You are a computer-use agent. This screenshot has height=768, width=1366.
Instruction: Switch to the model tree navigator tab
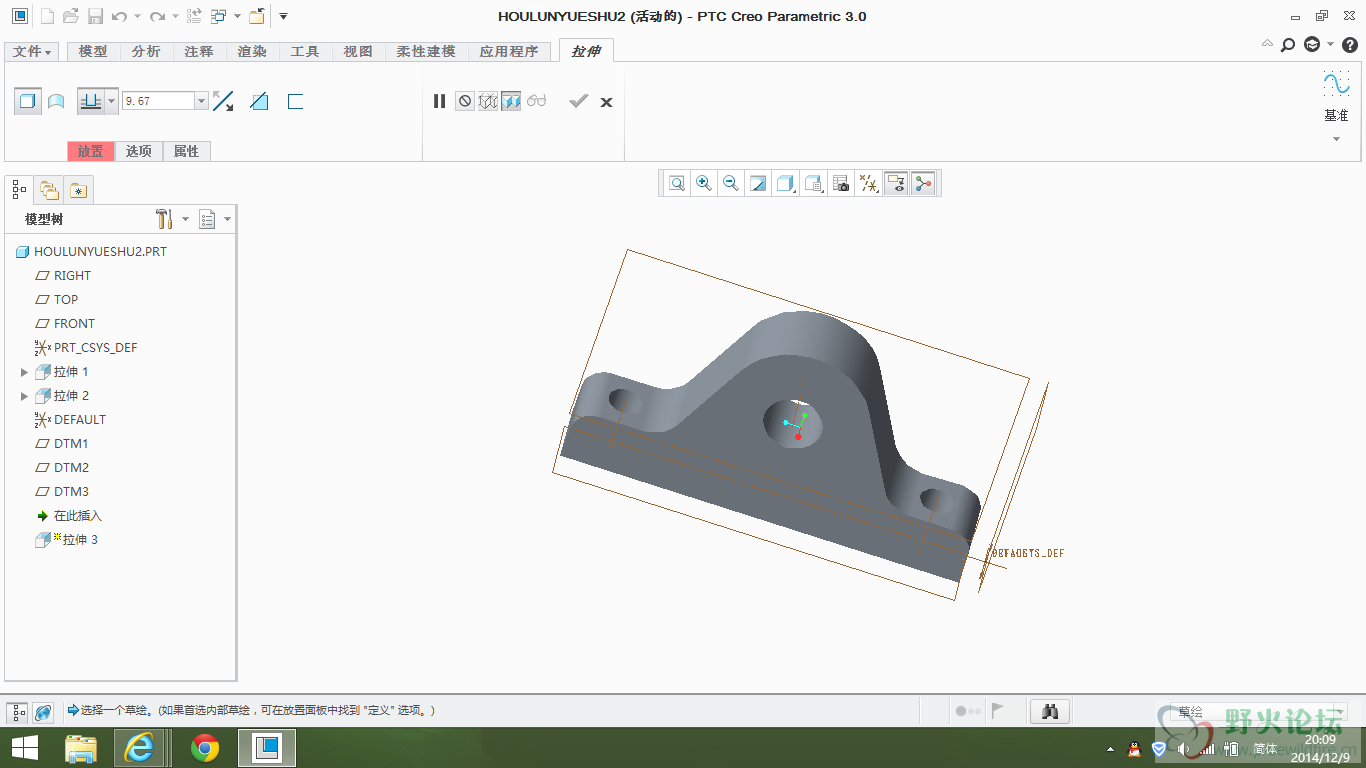19,189
